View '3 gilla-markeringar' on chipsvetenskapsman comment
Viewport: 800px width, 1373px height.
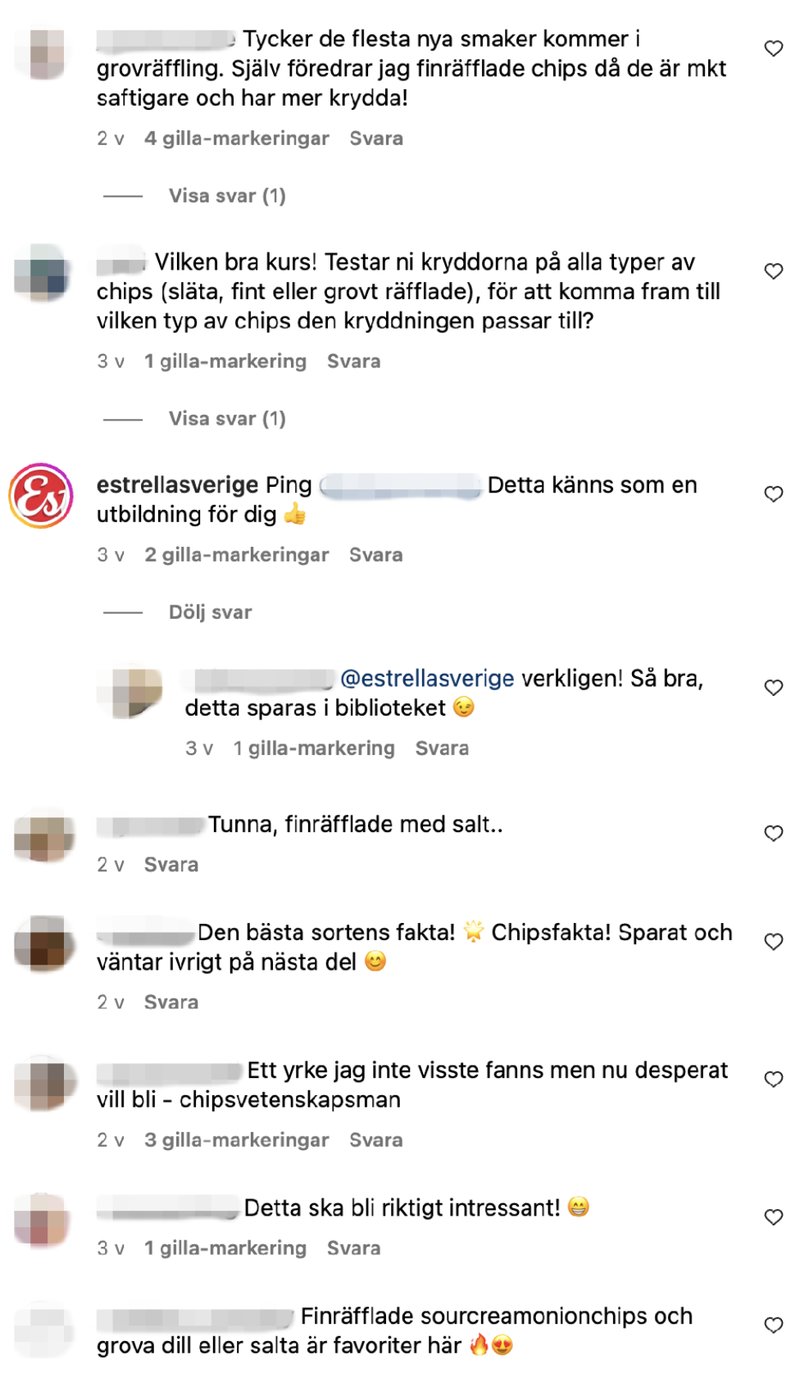[x=237, y=1140]
